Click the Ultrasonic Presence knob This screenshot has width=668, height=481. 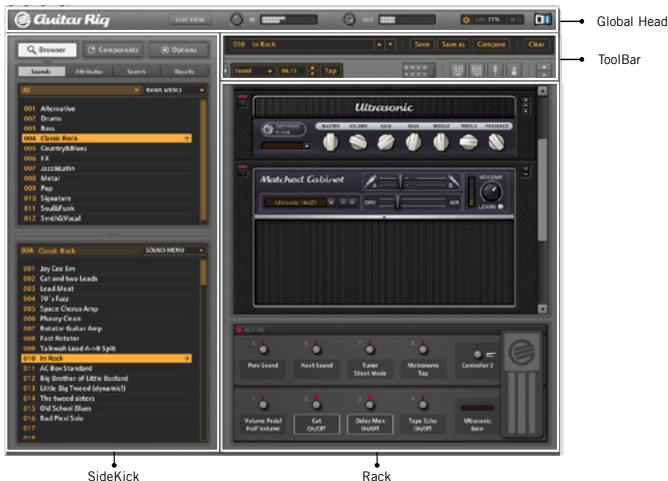pyautogui.click(x=496, y=142)
